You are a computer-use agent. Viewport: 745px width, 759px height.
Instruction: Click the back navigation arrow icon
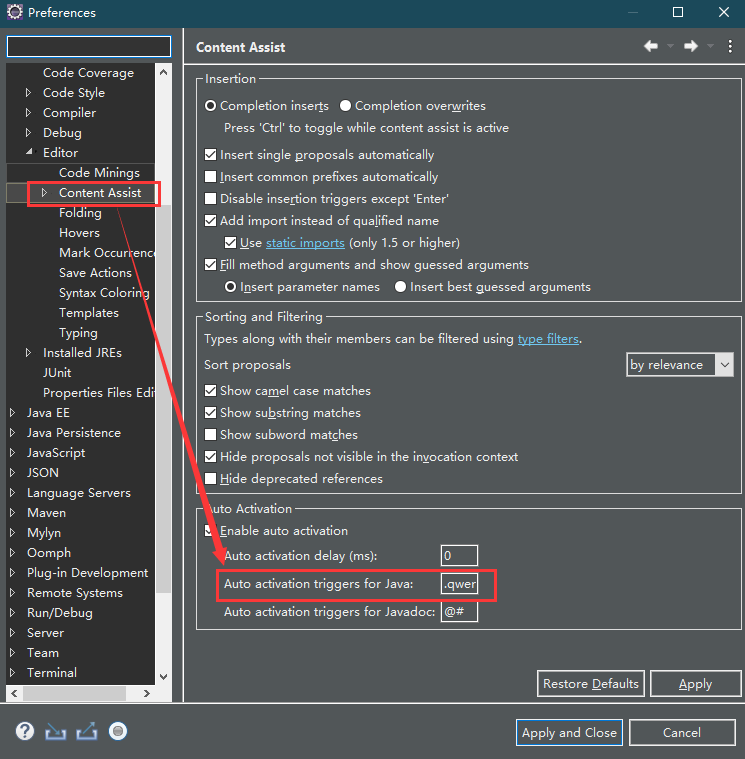click(651, 46)
